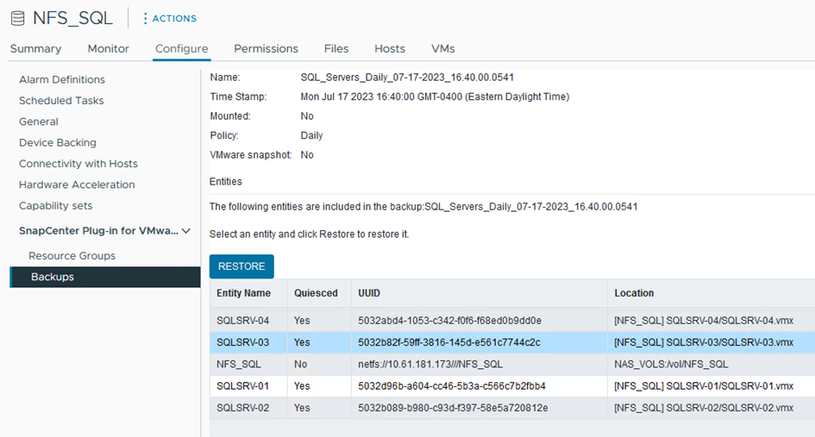Open the Actions menu
Screen dimensions: 815x437
[x=169, y=18]
